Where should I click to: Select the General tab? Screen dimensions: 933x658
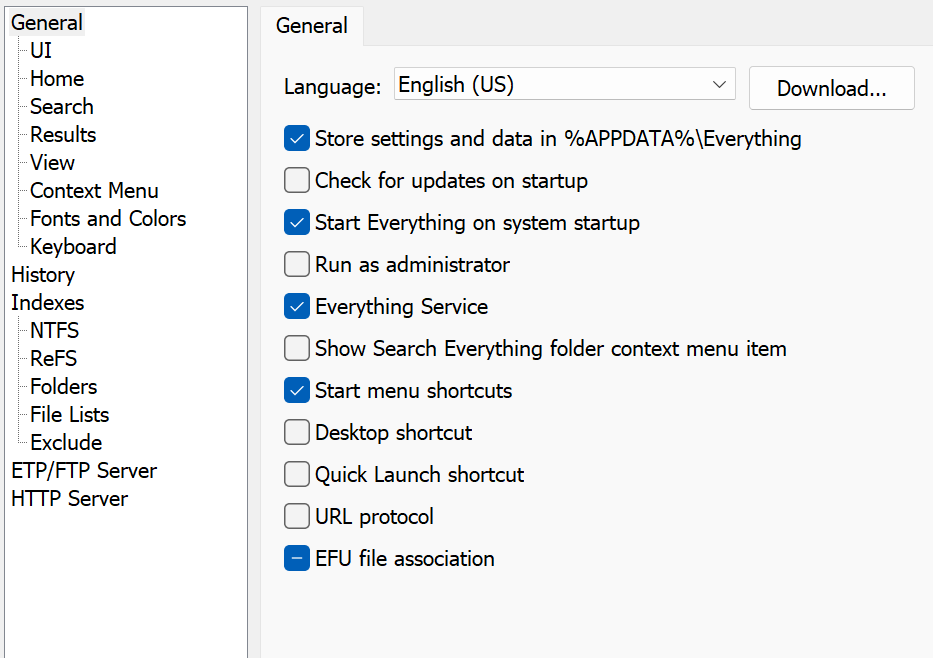(312, 26)
